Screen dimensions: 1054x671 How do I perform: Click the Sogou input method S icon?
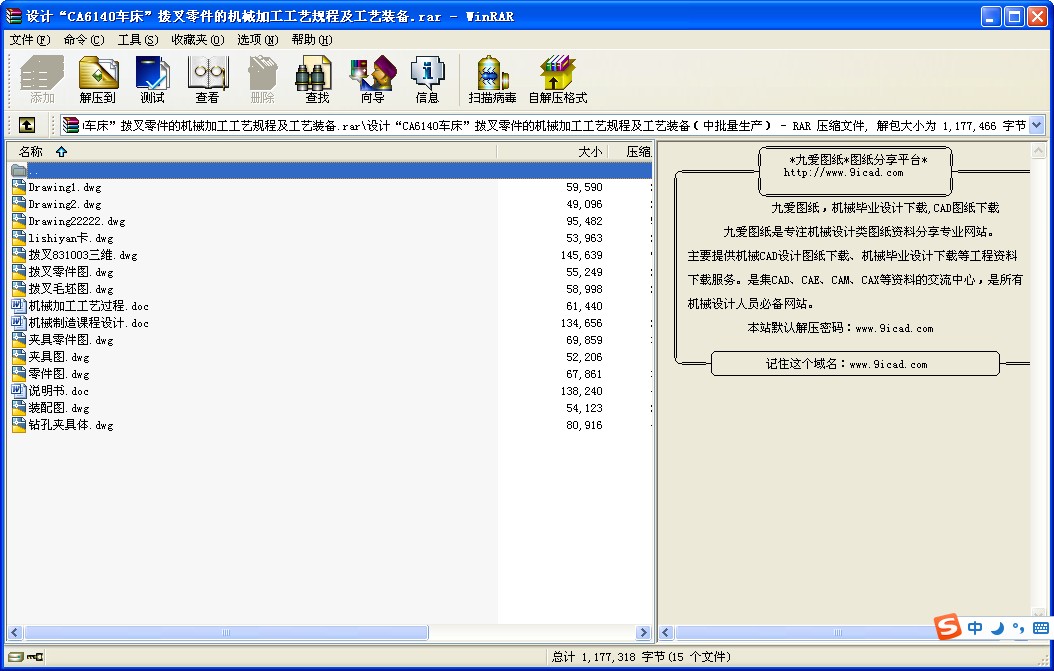click(948, 627)
